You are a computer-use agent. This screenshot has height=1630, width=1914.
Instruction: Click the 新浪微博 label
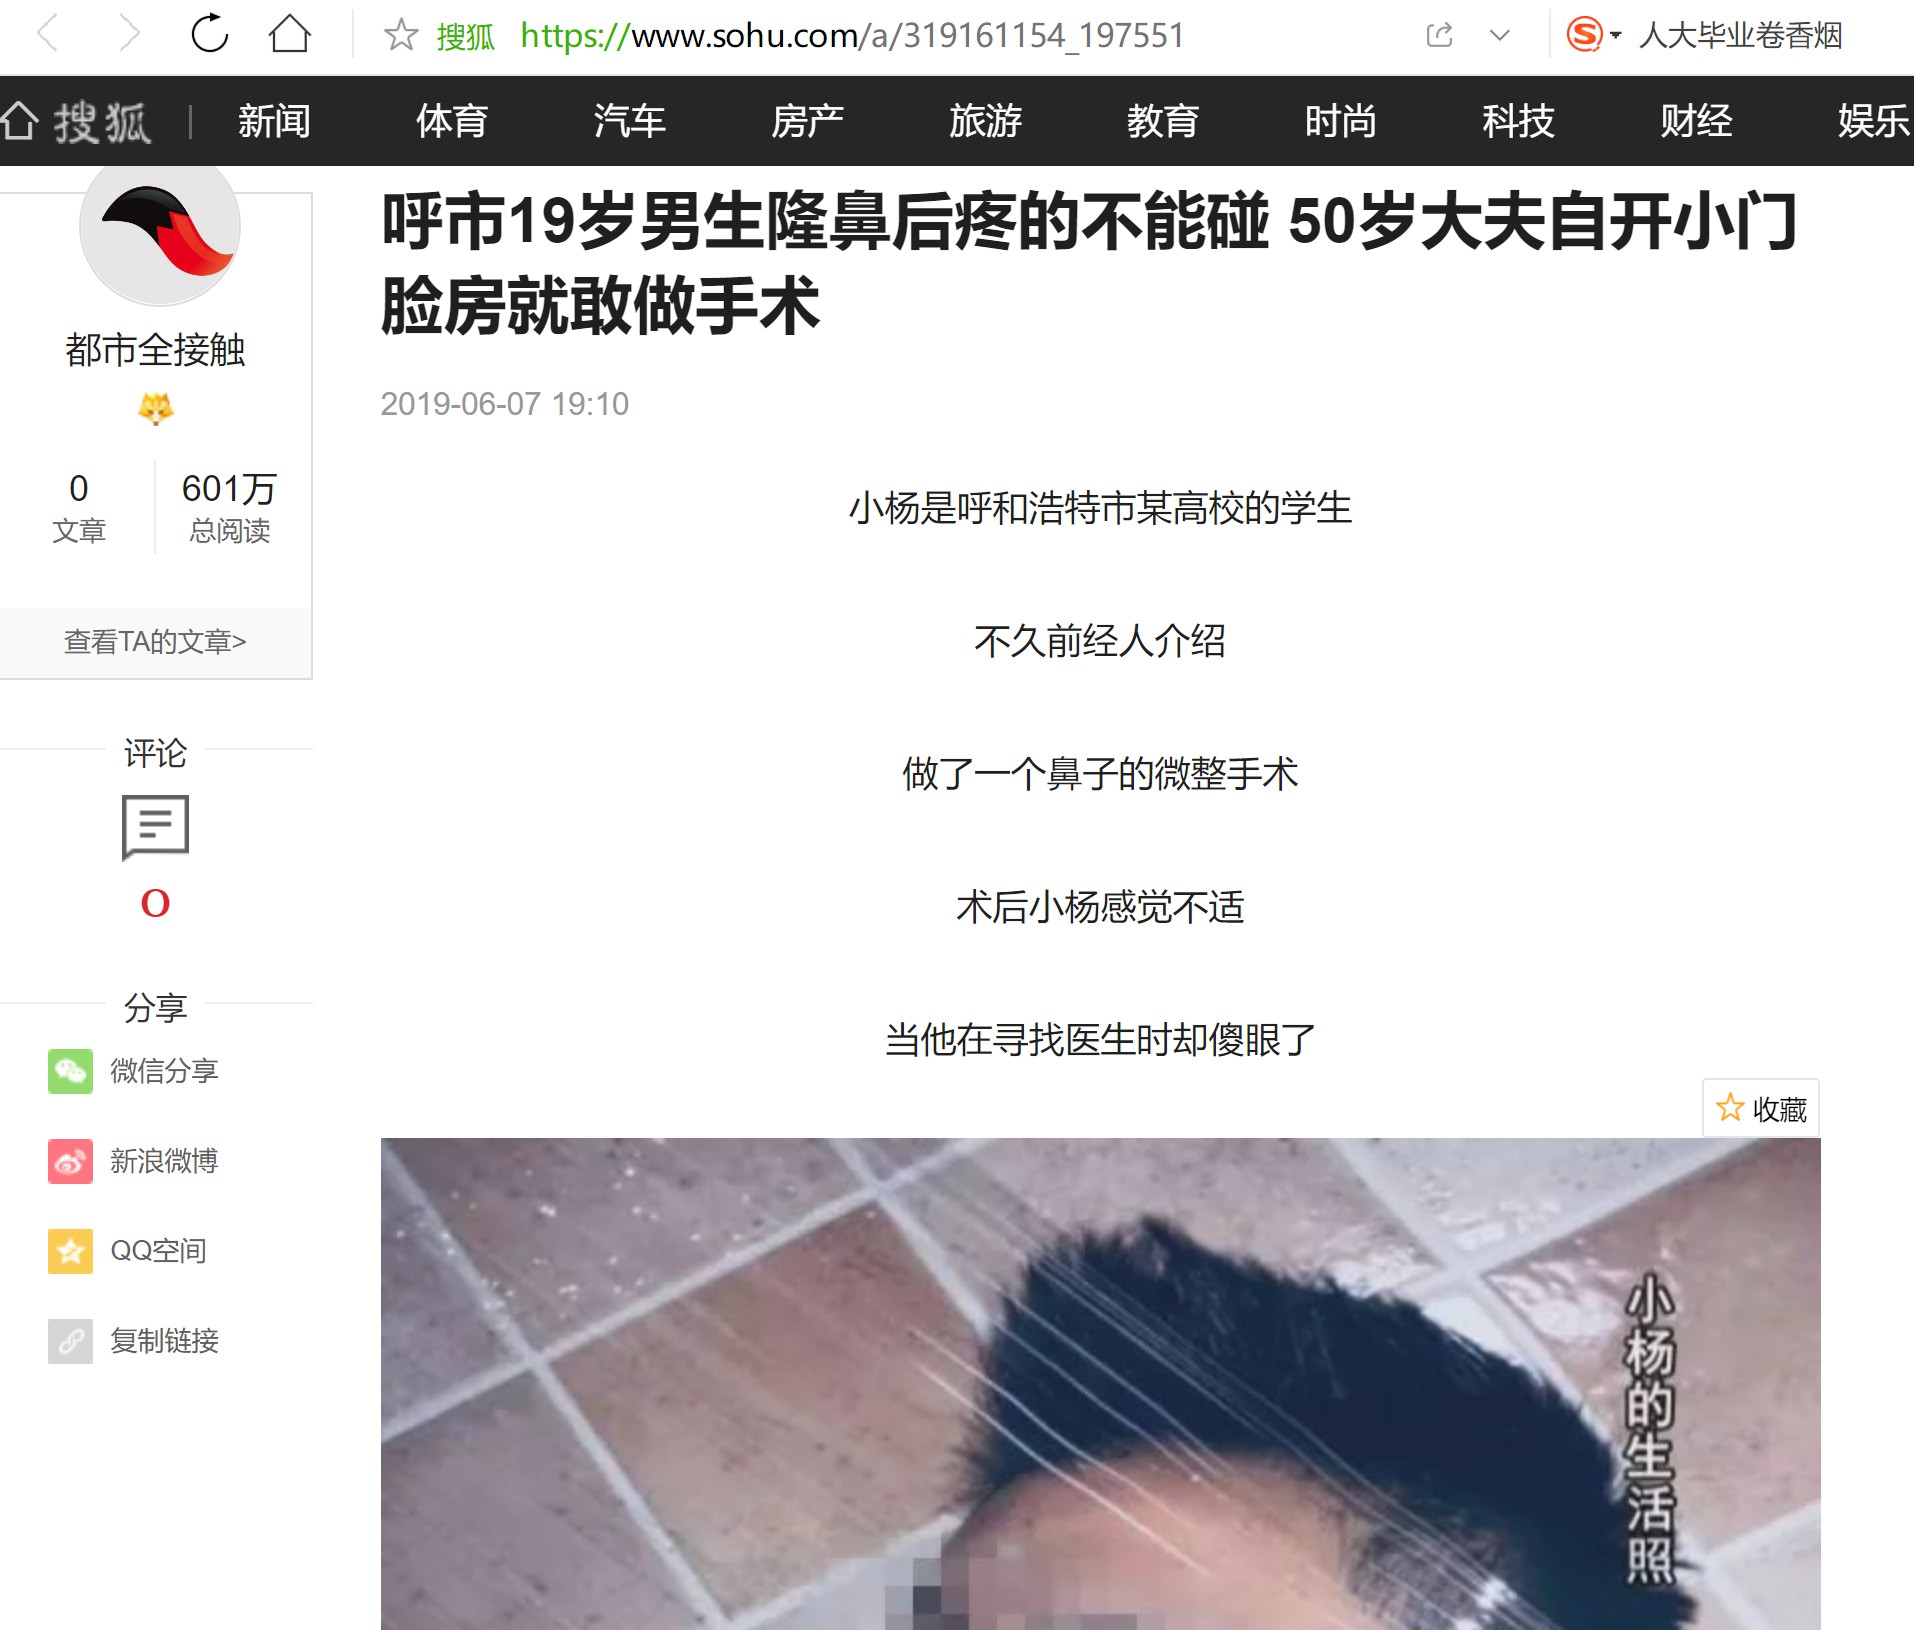(164, 1161)
